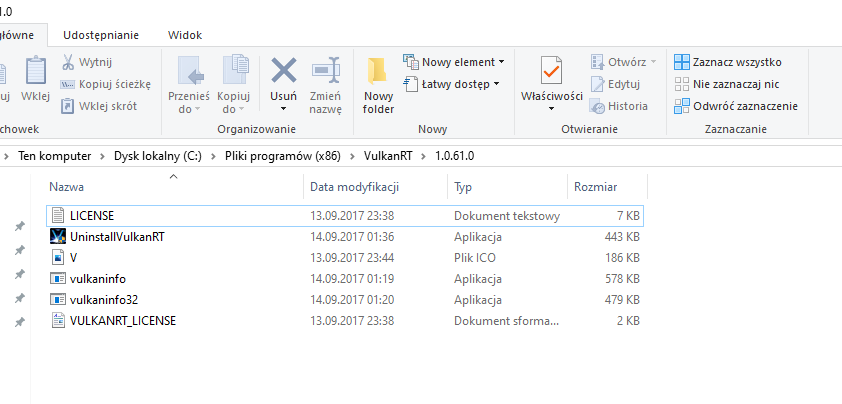Click the Usuń red X icon
This screenshot has height=404, width=842.
click(x=284, y=70)
